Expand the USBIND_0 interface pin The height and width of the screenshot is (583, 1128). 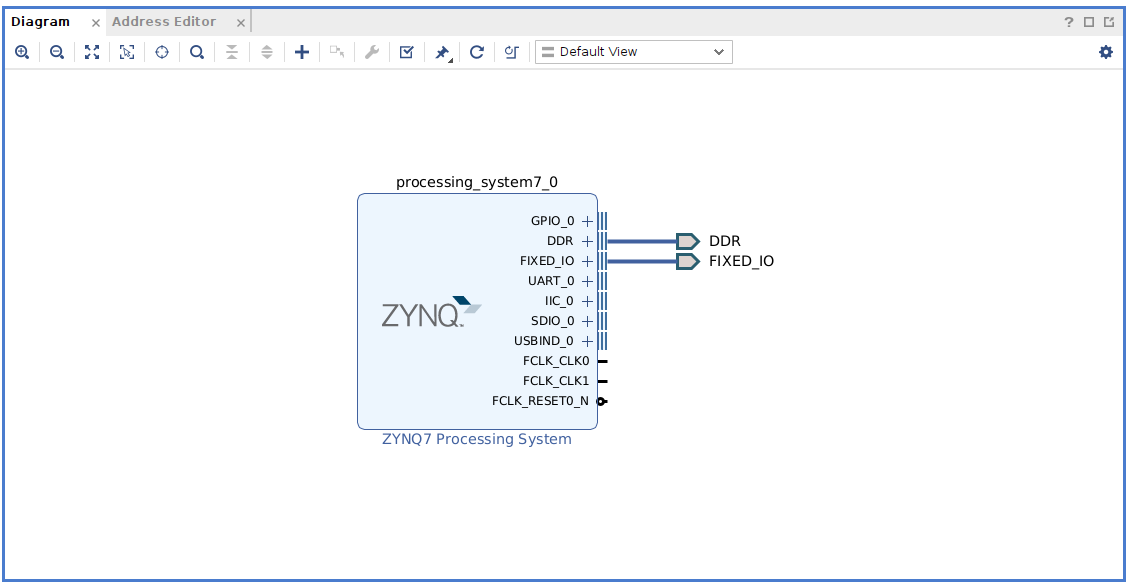pos(587,341)
